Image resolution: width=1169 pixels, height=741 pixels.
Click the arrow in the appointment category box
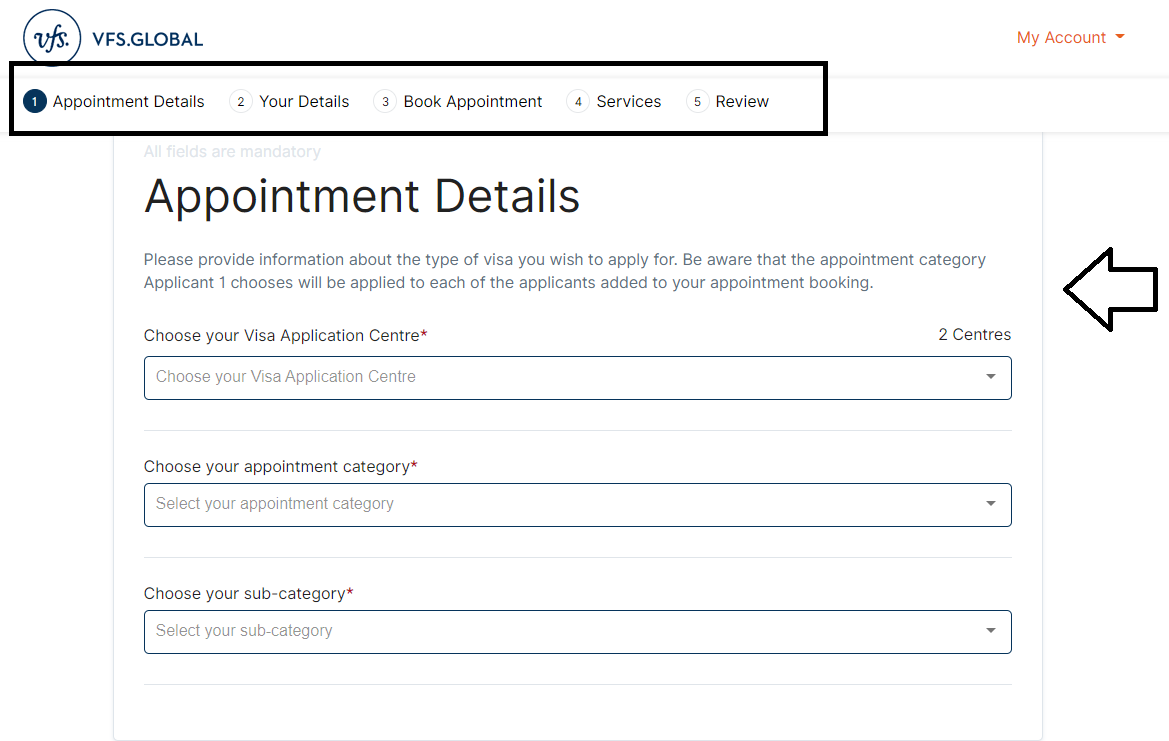click(990, 504)
